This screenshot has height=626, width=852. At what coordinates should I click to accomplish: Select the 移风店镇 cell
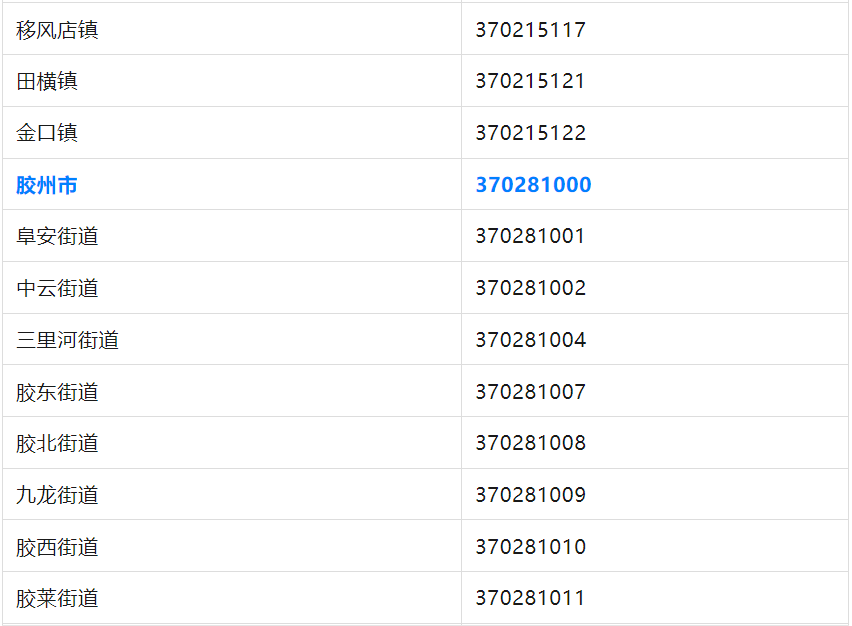pos(57,30)
